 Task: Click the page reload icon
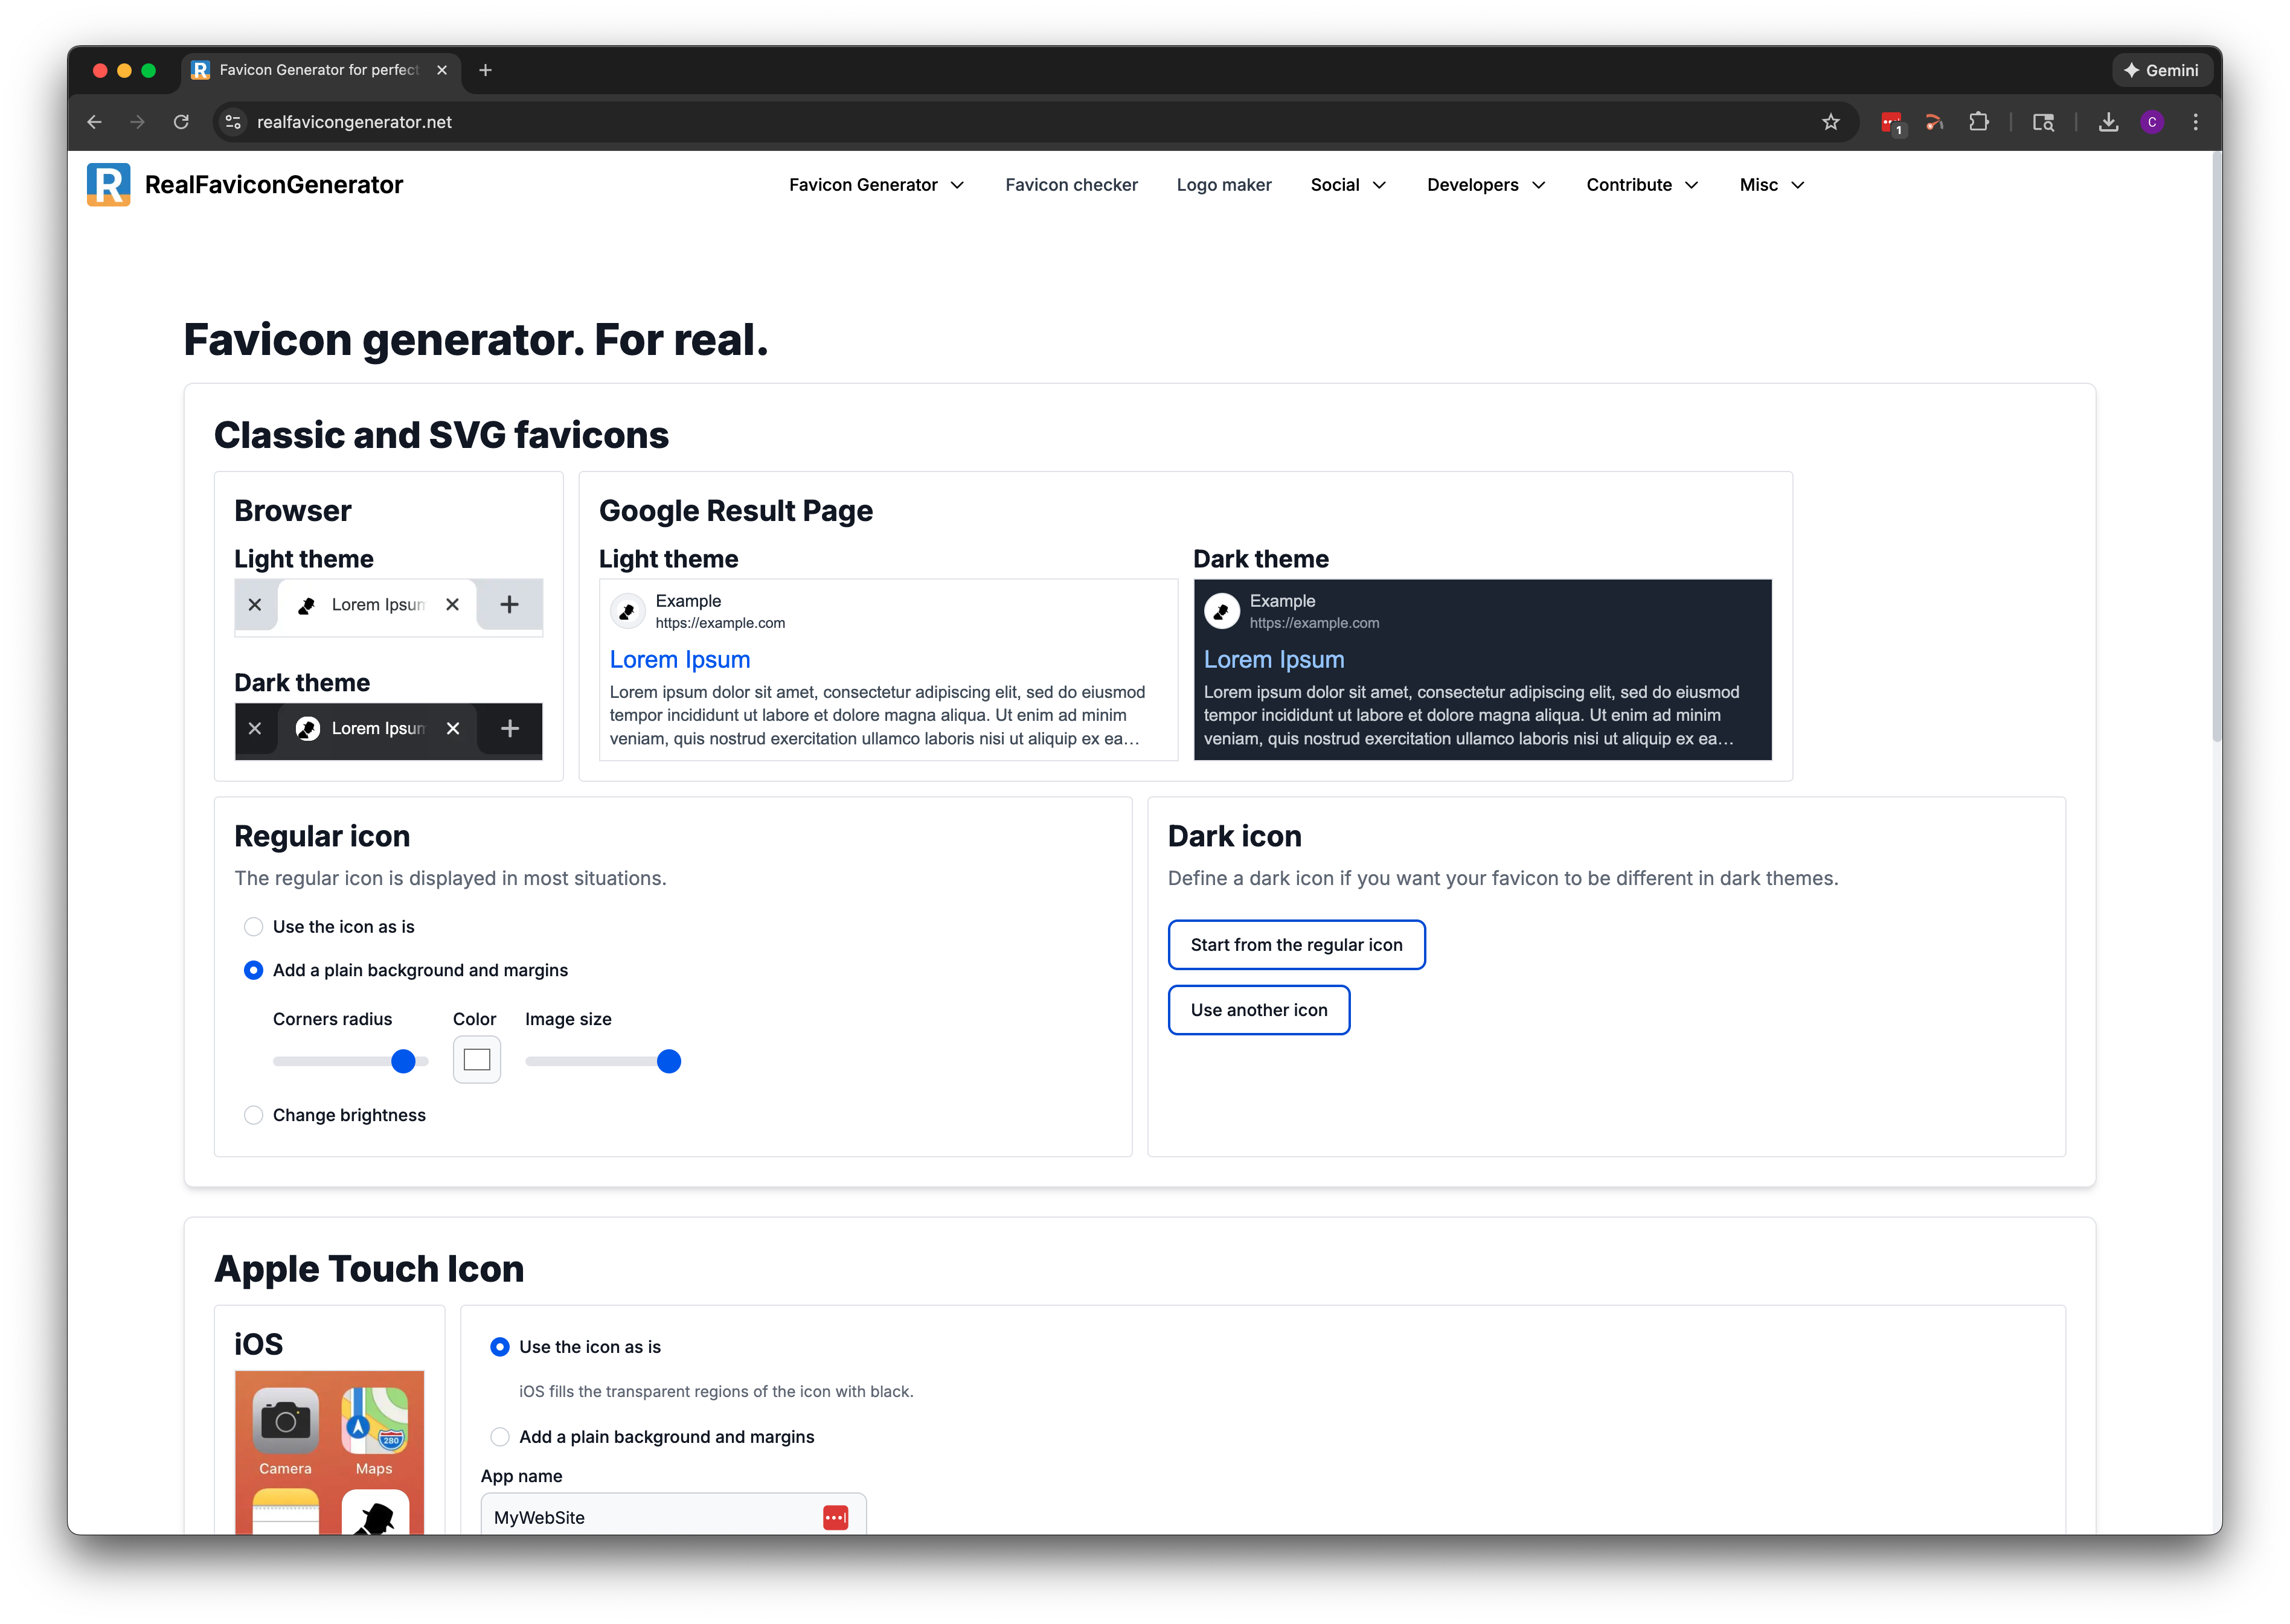coord(181,121)
